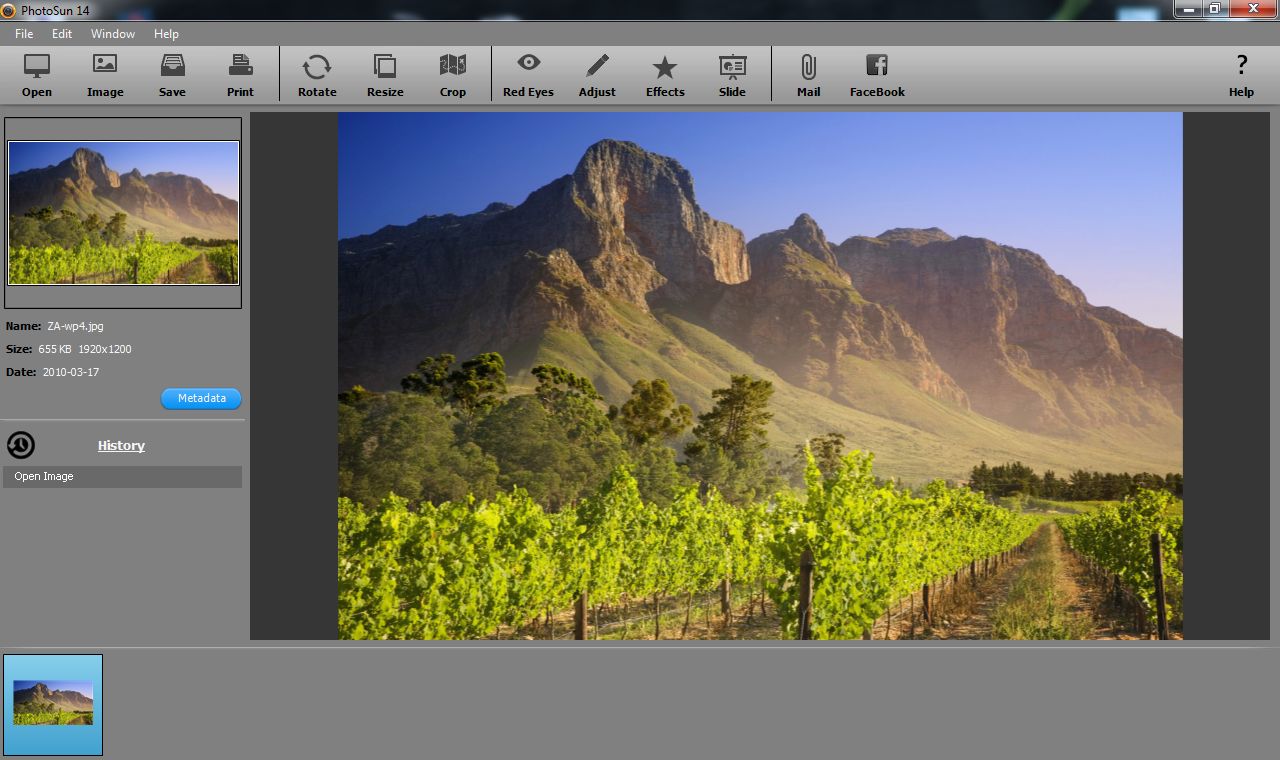Start a Slide show
The width and height of the screenshot is (1280, 760).
coord(732,74)
